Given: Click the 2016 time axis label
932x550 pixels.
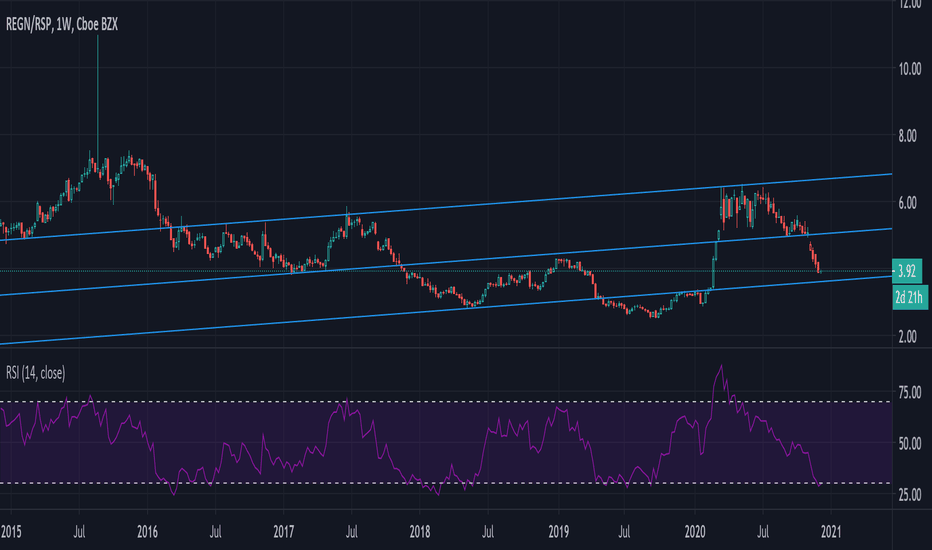Looking at the screenshot, I should point(147,531).
